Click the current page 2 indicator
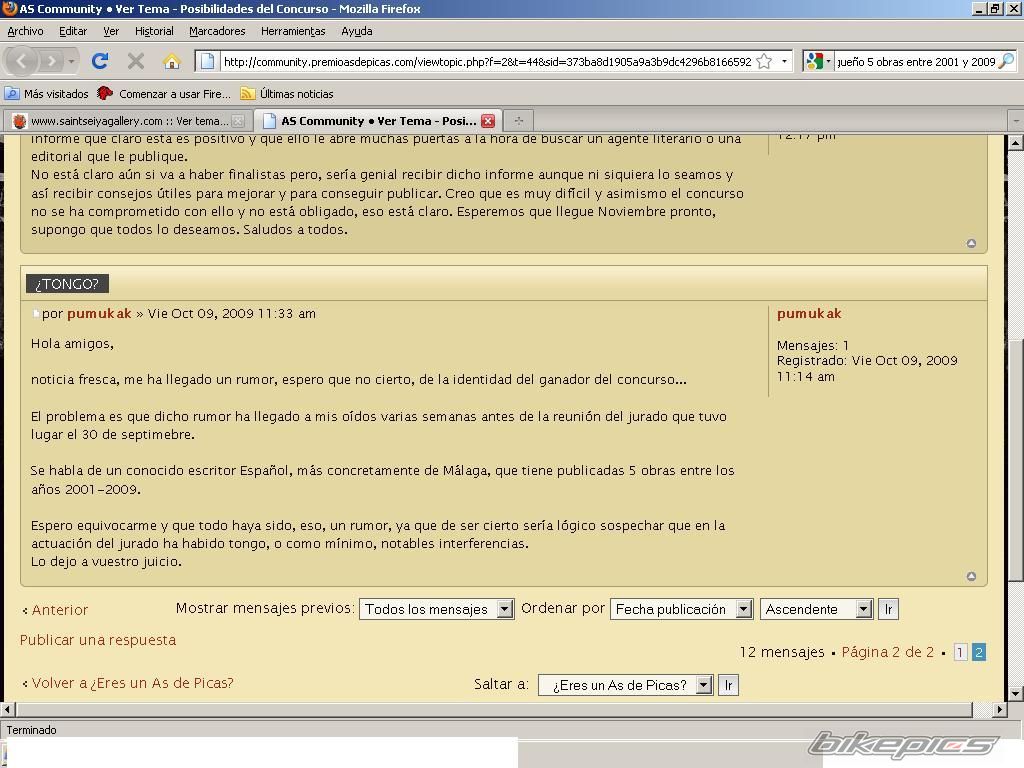The image size is (1024, 768). [978, 652]
